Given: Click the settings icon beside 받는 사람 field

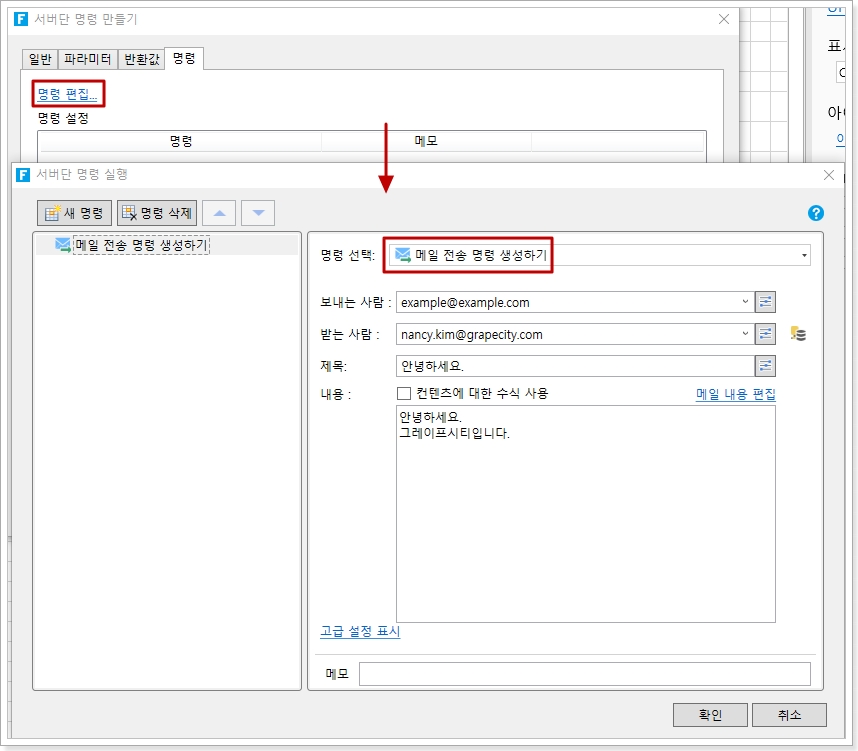Looking at the screenshot, I should click(x=766, y=334).
